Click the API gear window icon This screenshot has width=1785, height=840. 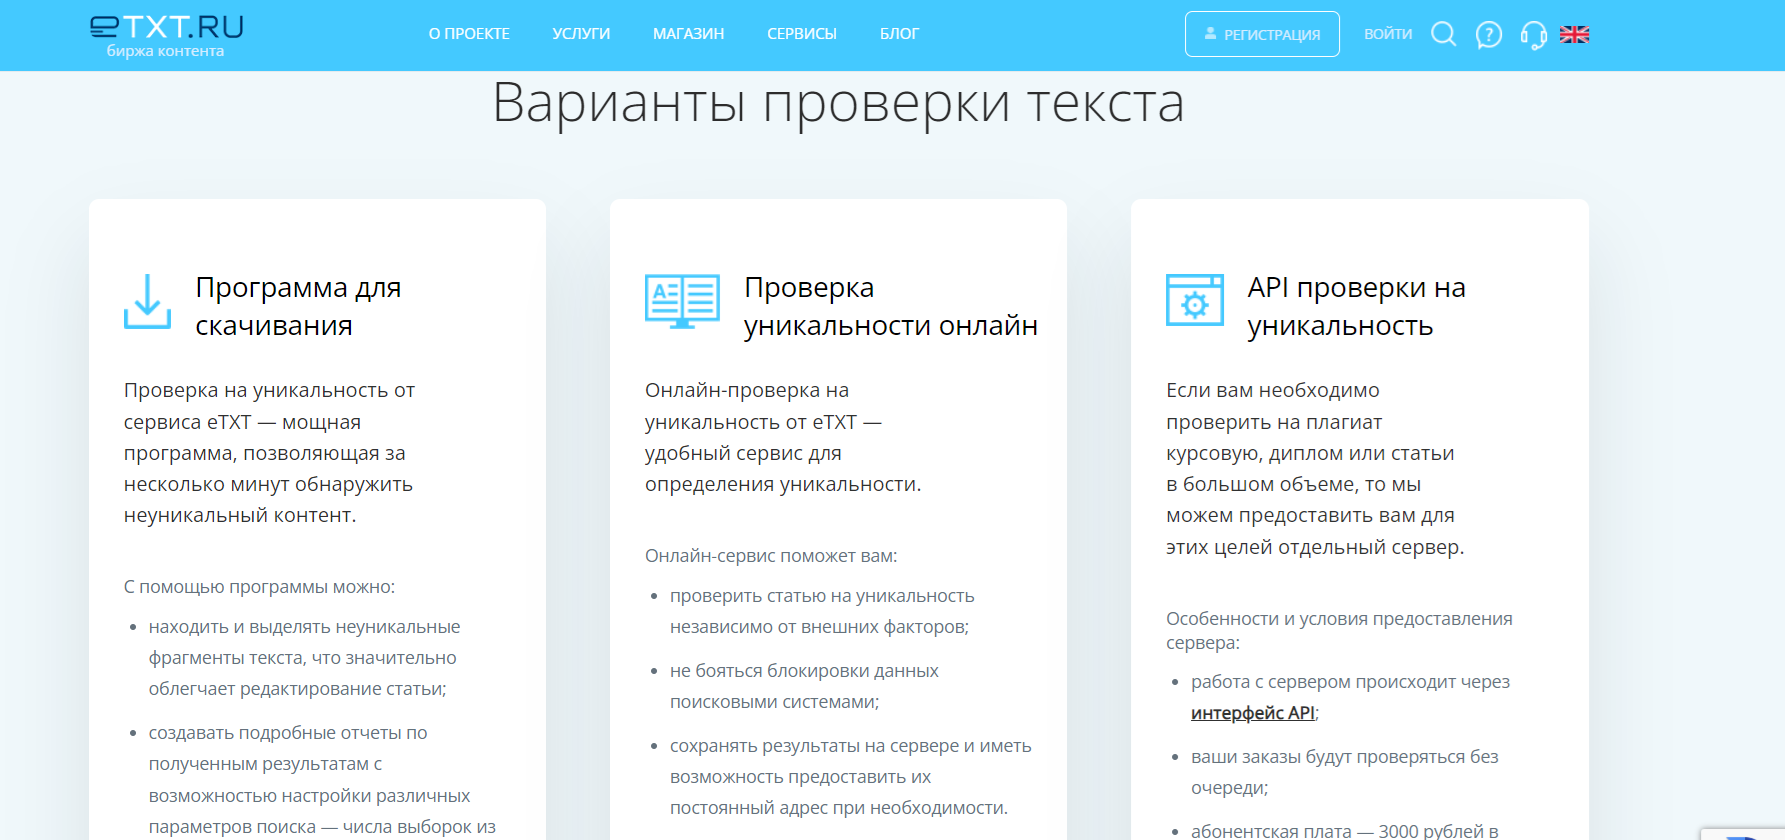click(1195, 300)
